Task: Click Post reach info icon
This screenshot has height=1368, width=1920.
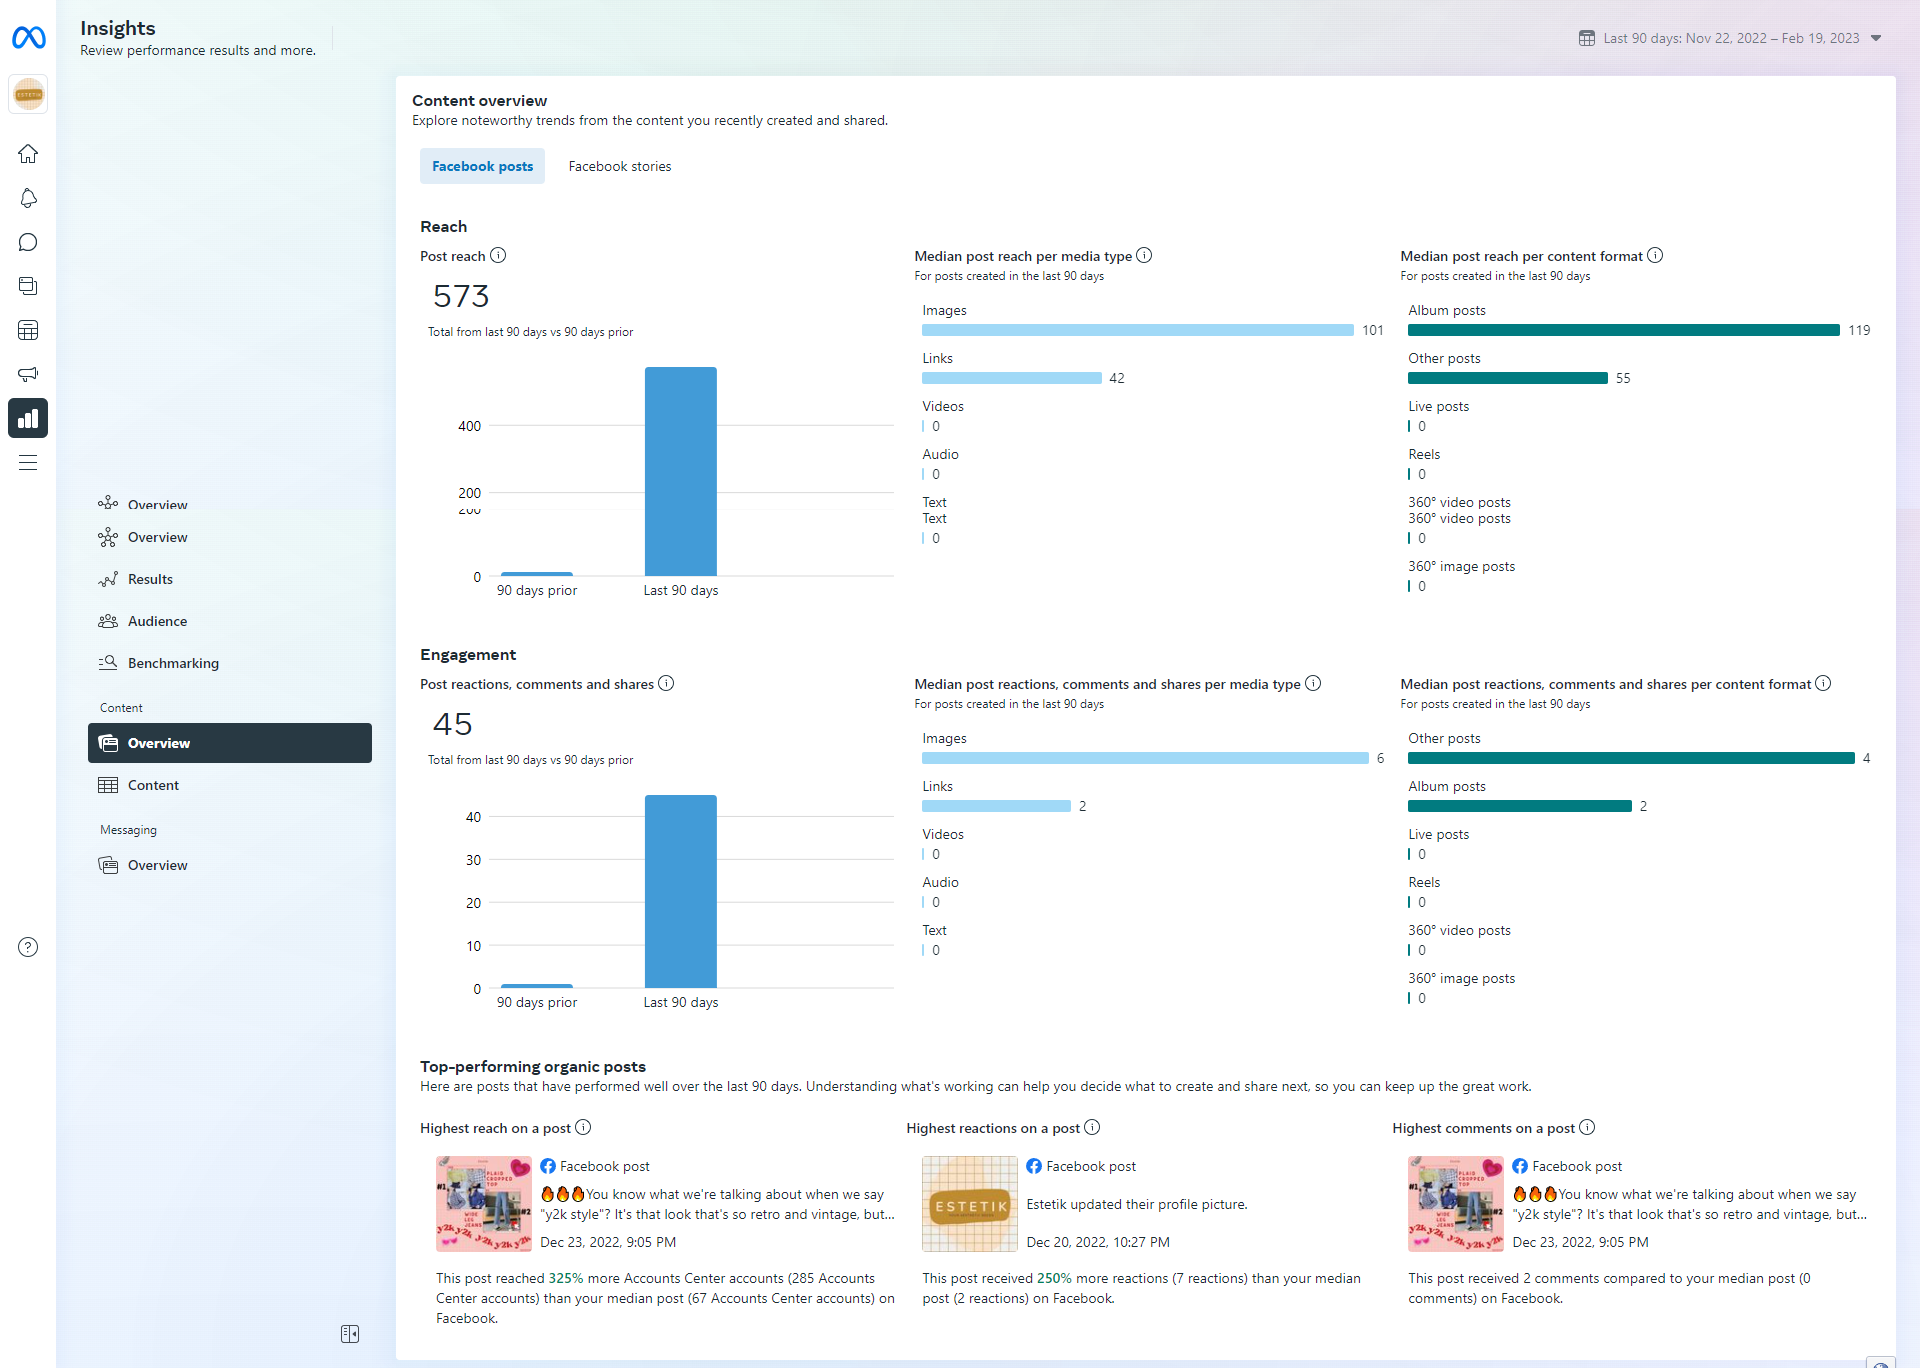Action: pyautogui.click(x=498, y=255)
